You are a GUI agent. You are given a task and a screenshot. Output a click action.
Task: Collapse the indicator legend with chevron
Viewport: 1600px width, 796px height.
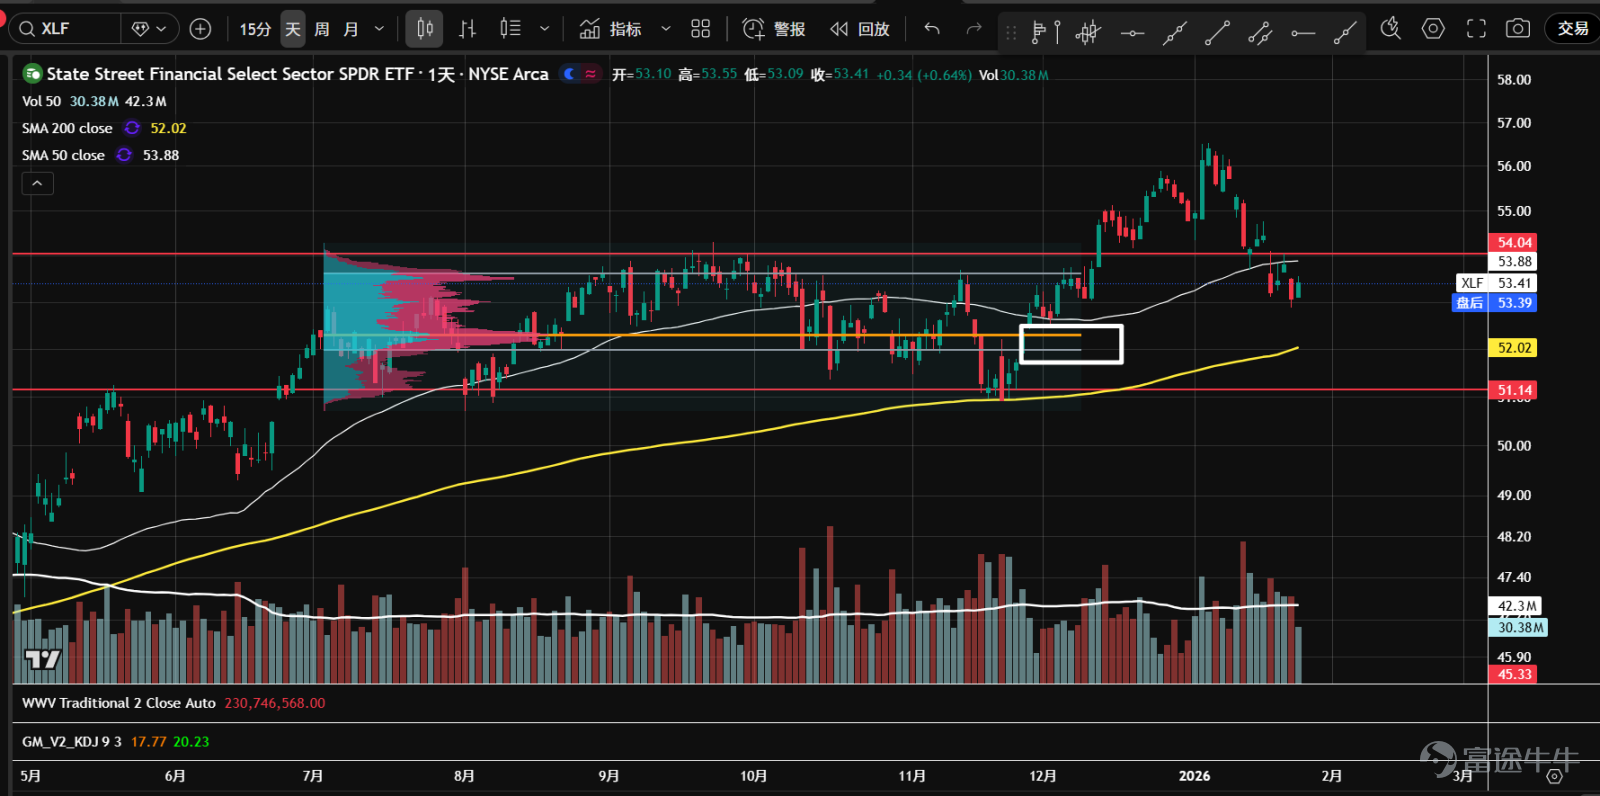(37, 183)
